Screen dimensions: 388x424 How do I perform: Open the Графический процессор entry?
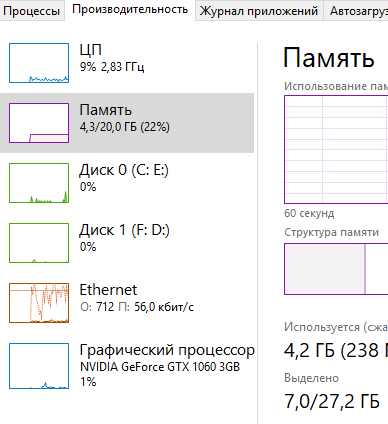(127, 366)
